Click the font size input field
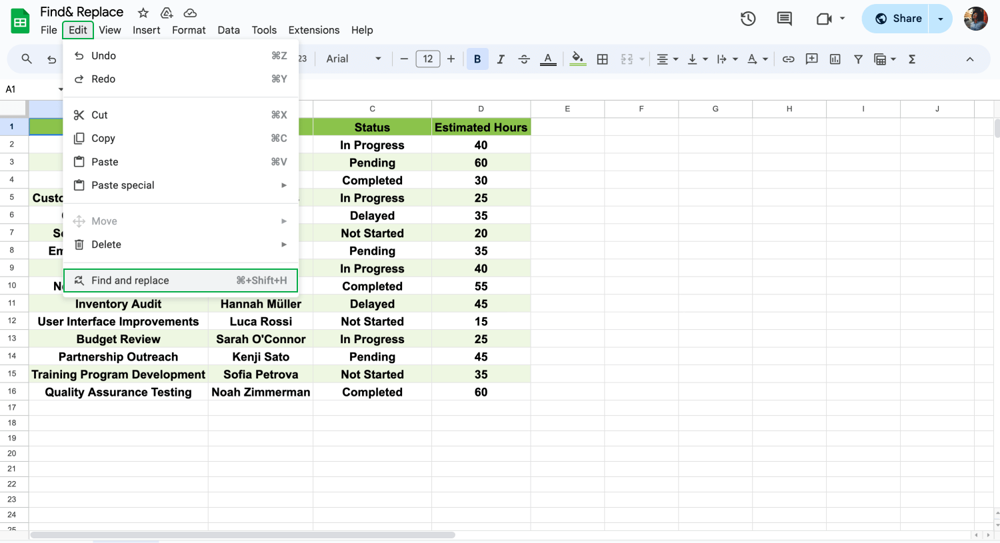1000x543 pixels. point(427,59)
